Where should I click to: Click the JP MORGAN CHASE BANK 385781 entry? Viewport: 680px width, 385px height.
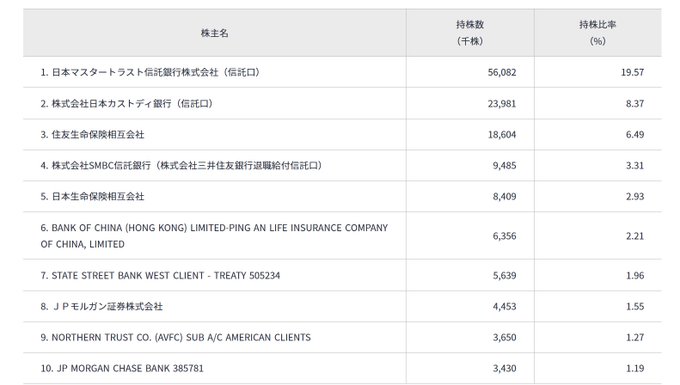click(122, 368)
